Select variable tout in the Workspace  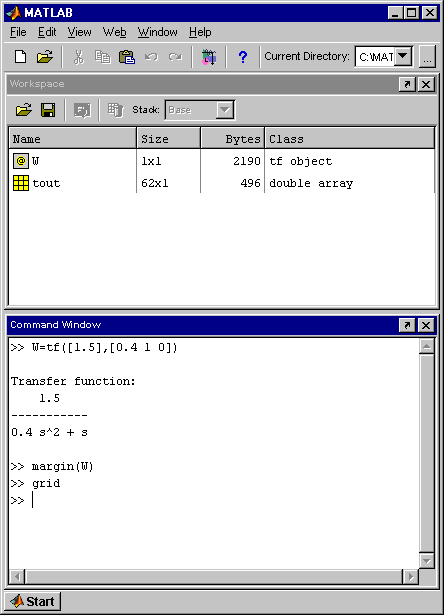(46, 183)
